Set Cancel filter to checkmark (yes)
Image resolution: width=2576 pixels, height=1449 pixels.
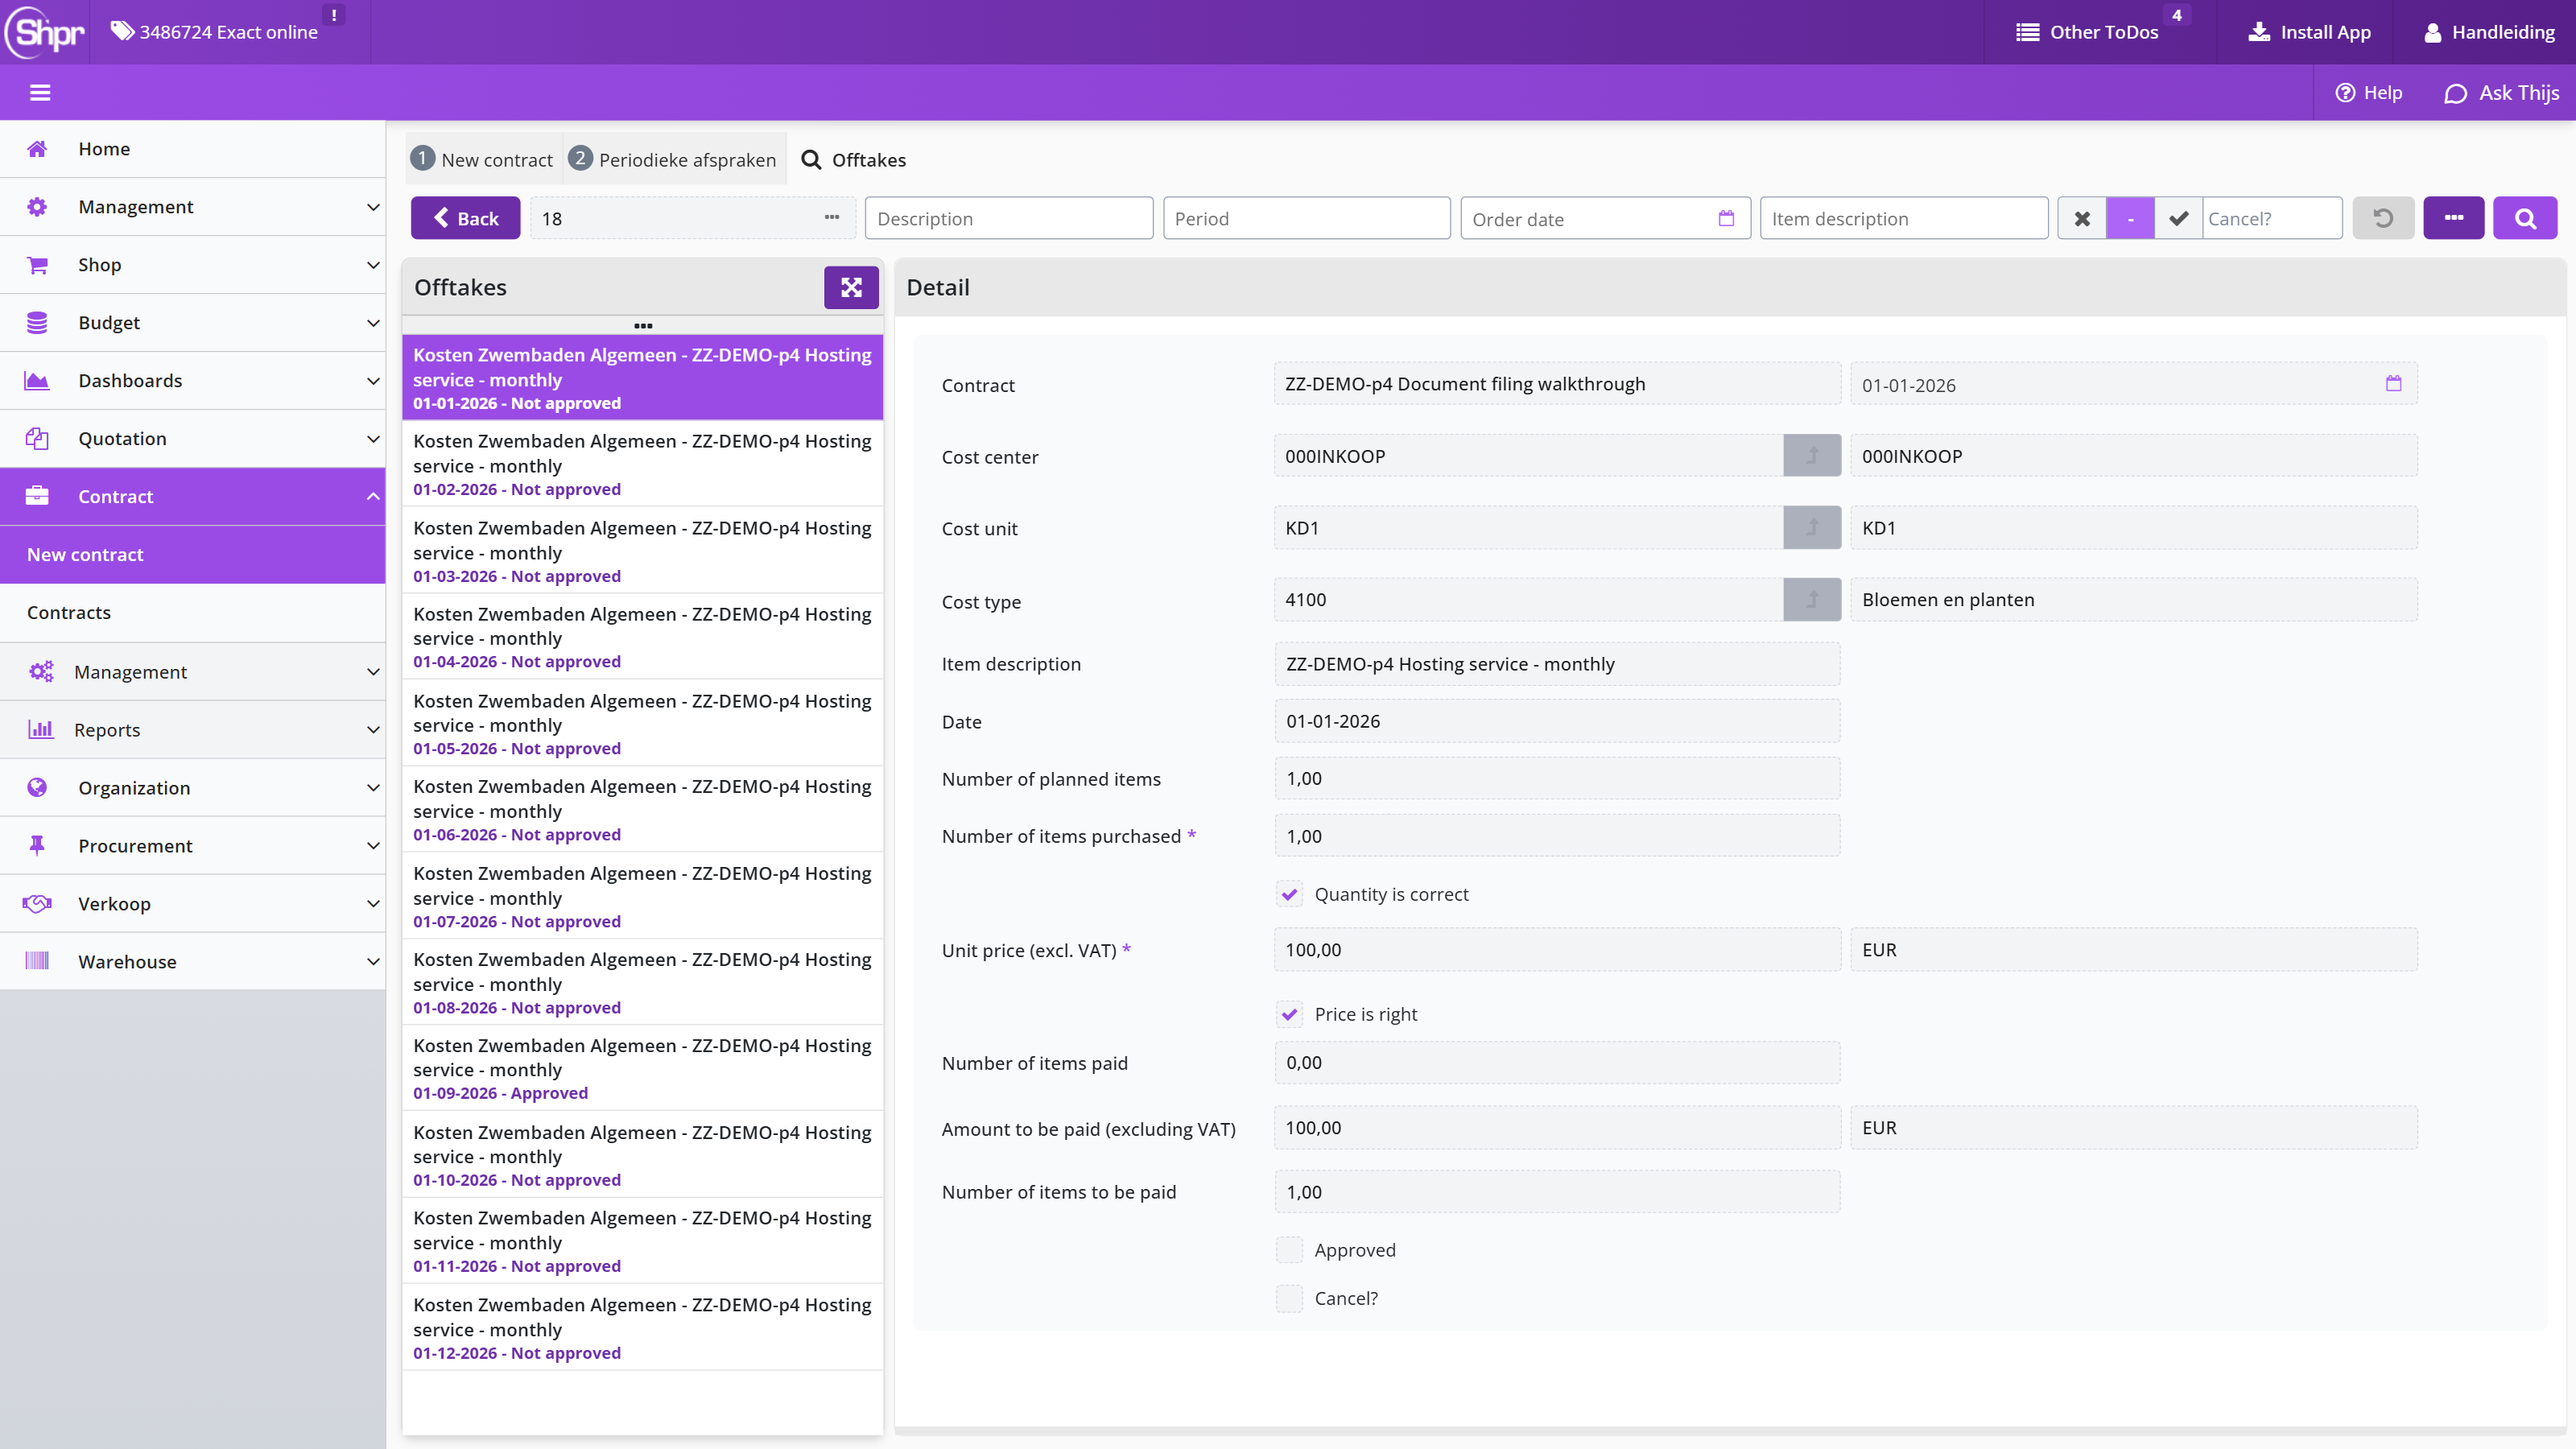coord(2178,218)
